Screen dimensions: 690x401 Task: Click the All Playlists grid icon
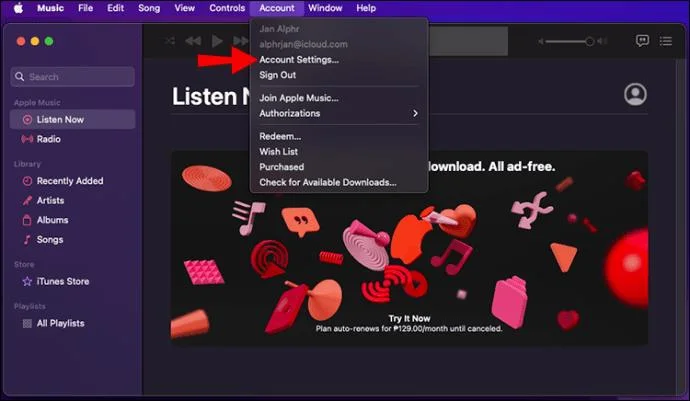coord(27,324)
